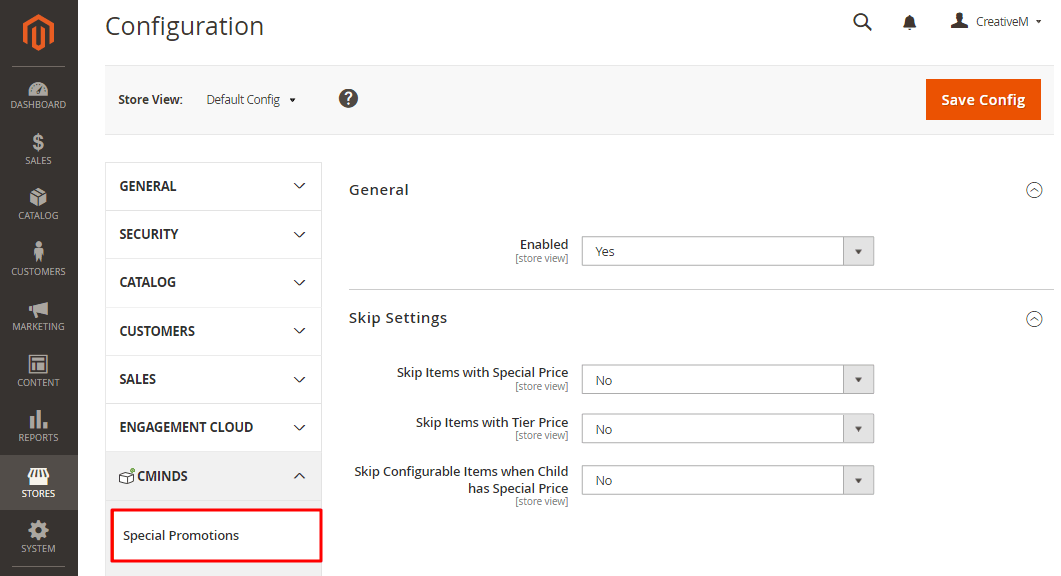
Task: Click the search magnifier icon
Action: 862,22
